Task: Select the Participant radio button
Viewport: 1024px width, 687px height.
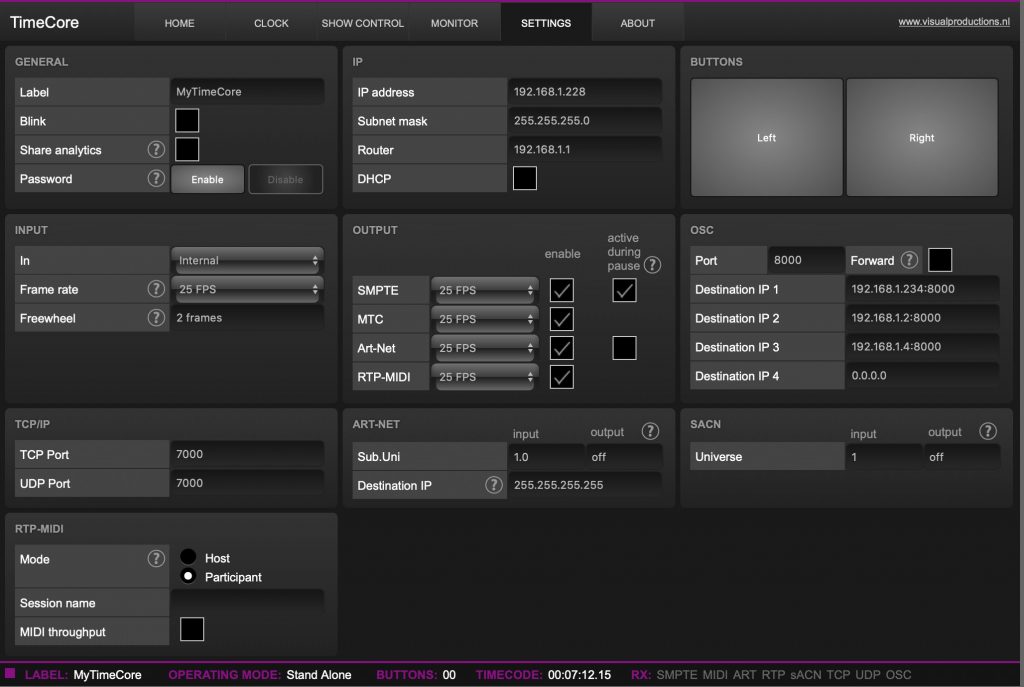Action: point(188,576)
